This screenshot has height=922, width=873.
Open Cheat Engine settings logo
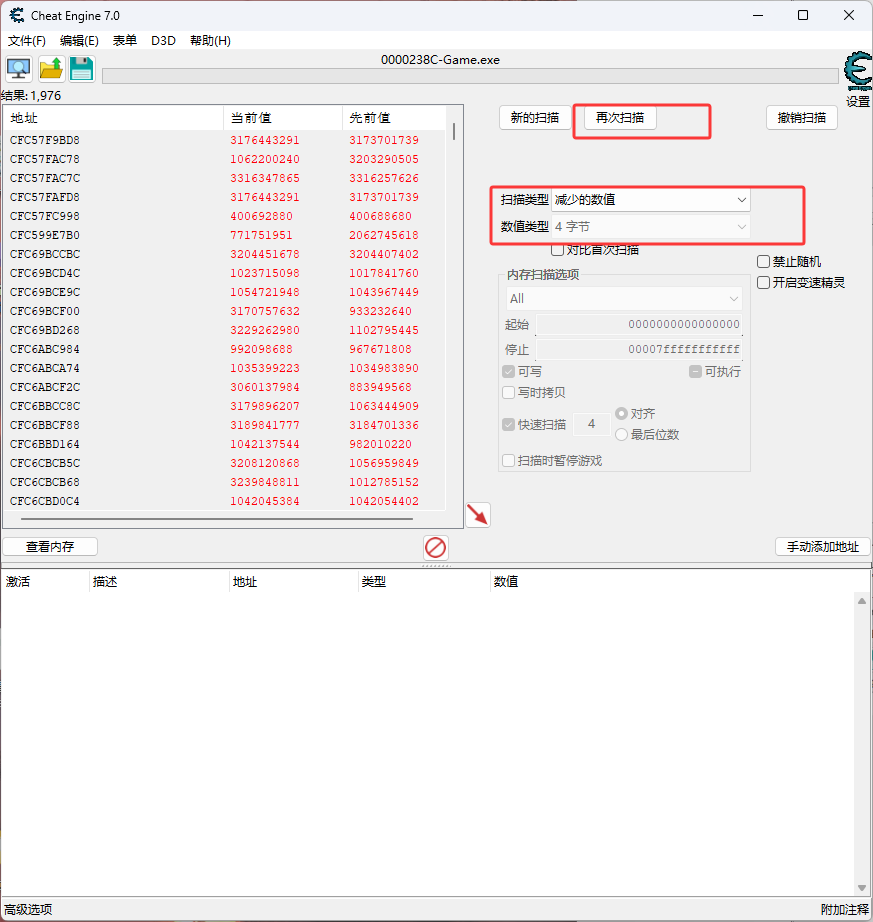(858, 71)
